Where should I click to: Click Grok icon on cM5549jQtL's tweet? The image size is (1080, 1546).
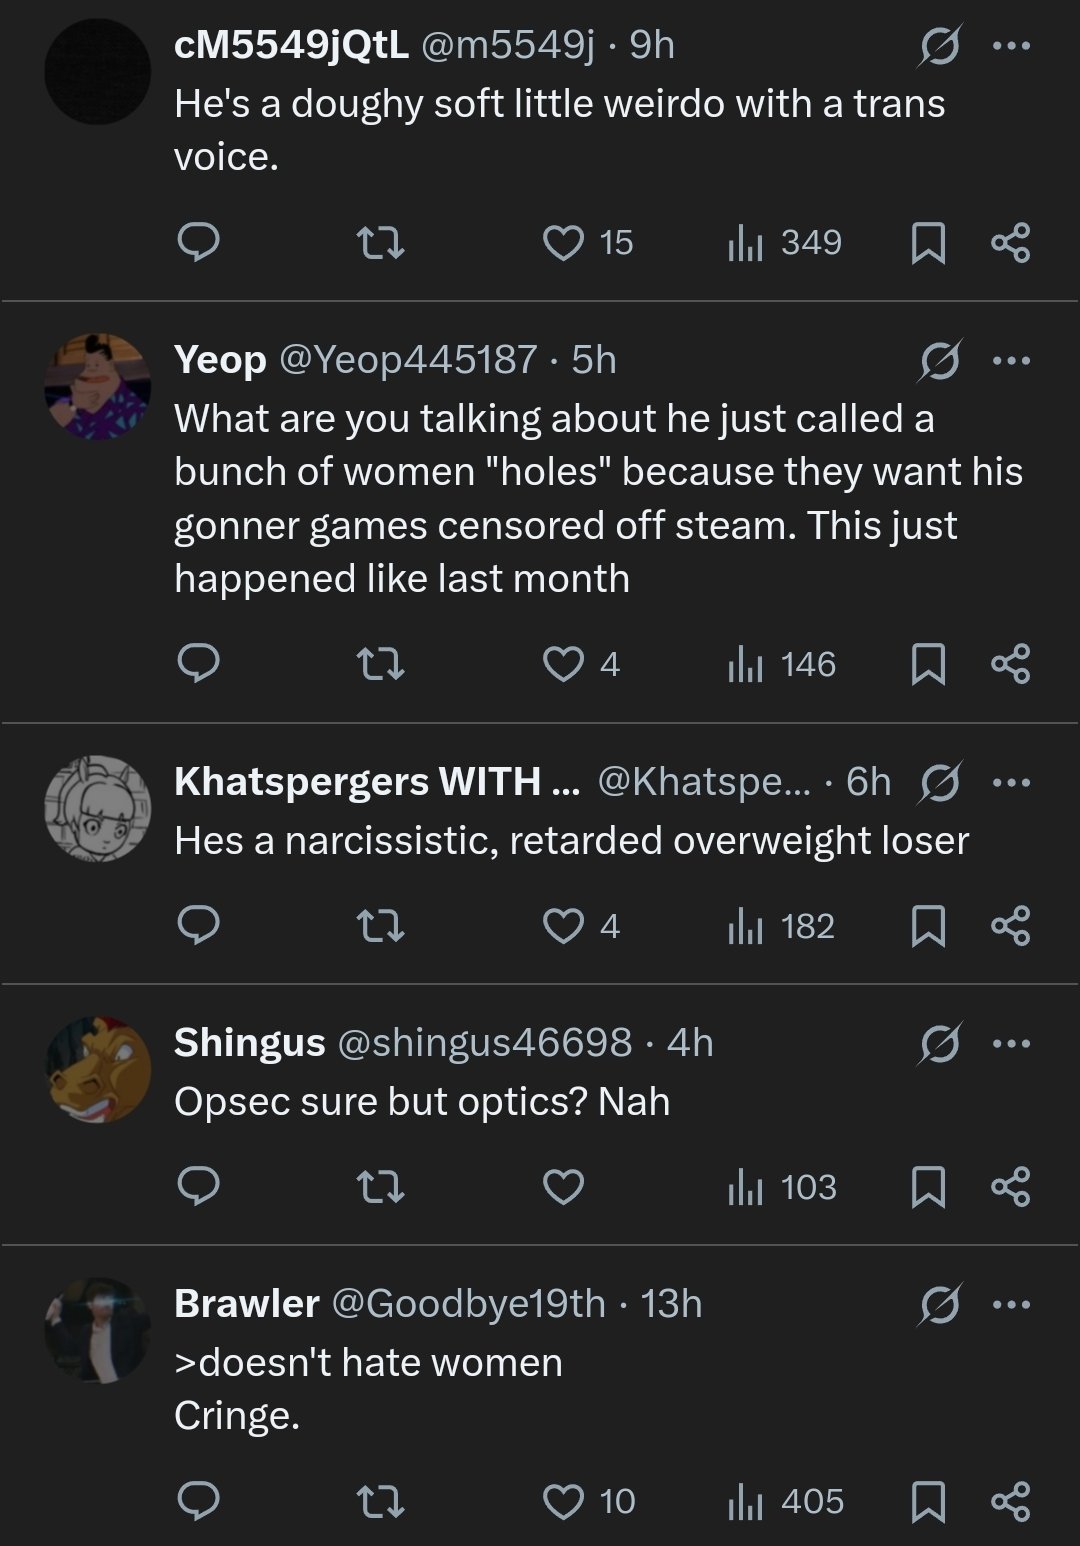point(939,46)
